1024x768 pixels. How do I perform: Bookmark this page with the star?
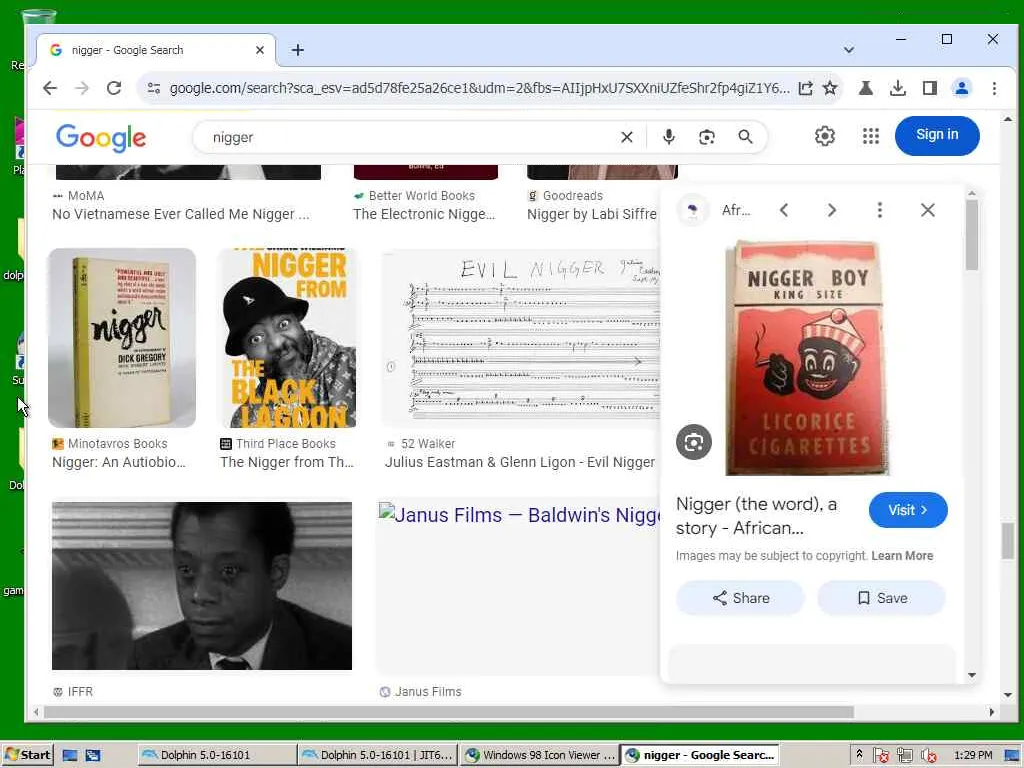pos(830,88)
